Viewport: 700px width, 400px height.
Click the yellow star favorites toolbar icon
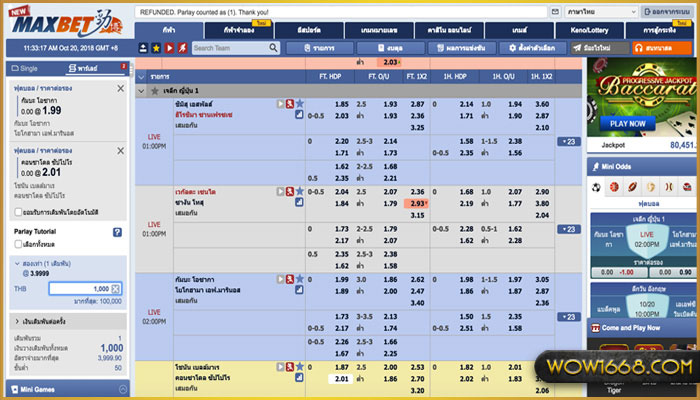[x=155, y=47]
